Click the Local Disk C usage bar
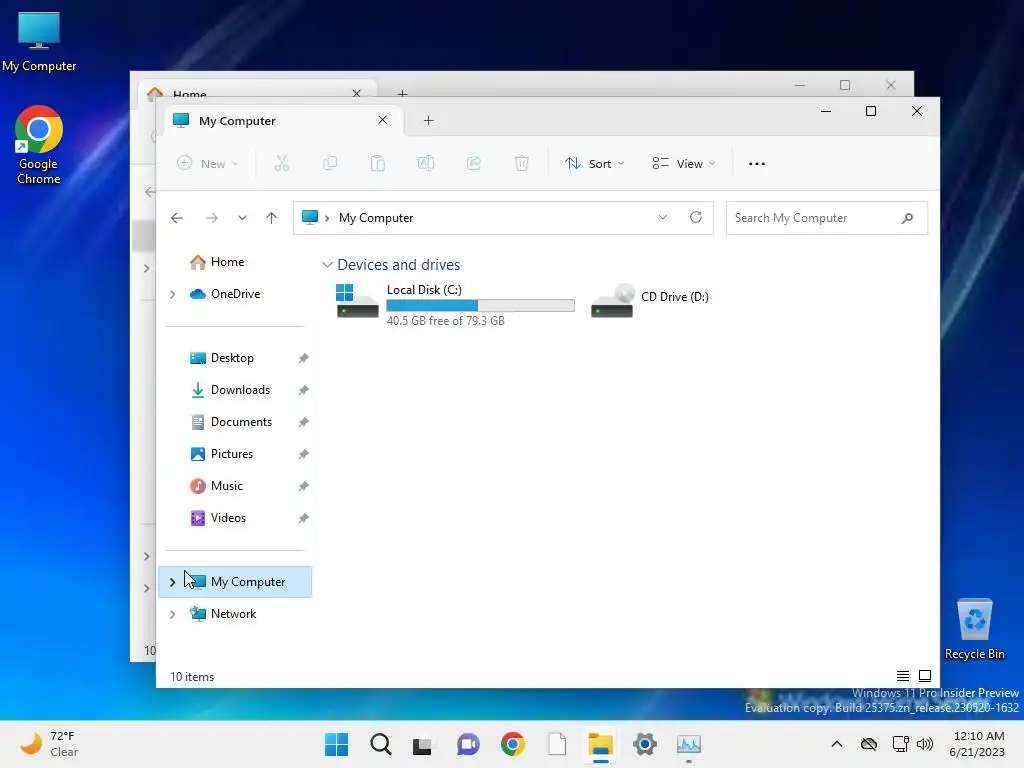This screenshot has height=768, width=1024. [x=481, y=305]
